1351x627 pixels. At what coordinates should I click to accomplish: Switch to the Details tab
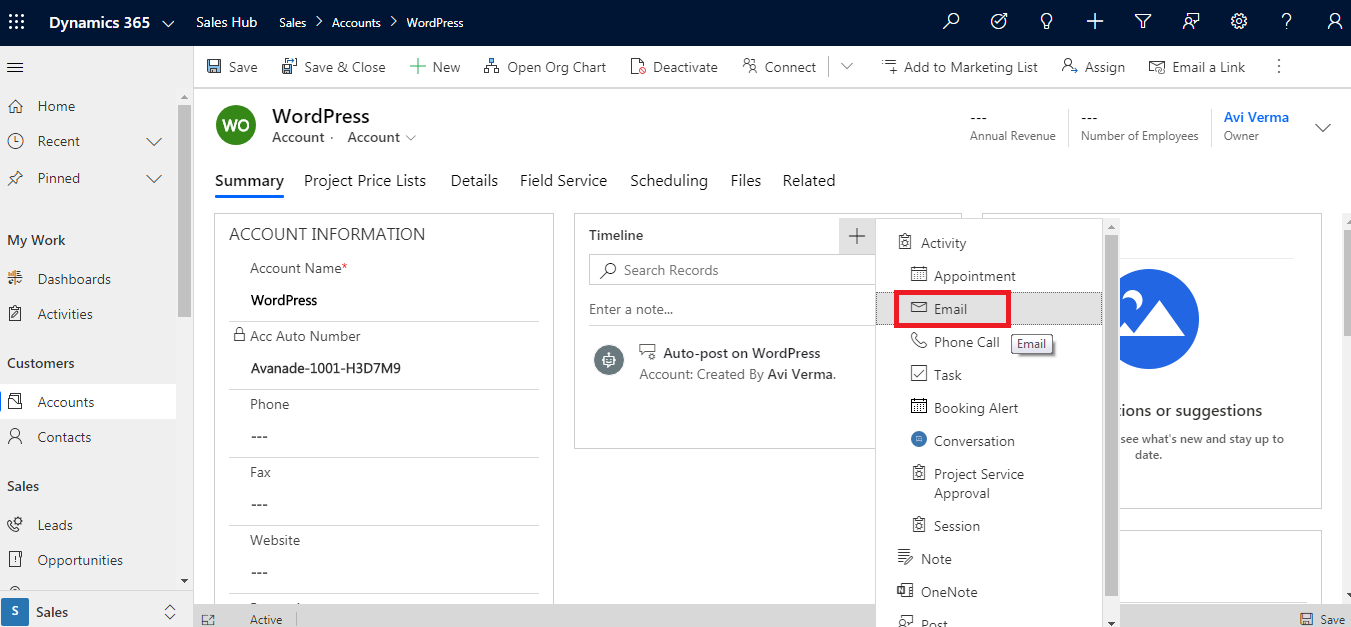click(473, 181)
